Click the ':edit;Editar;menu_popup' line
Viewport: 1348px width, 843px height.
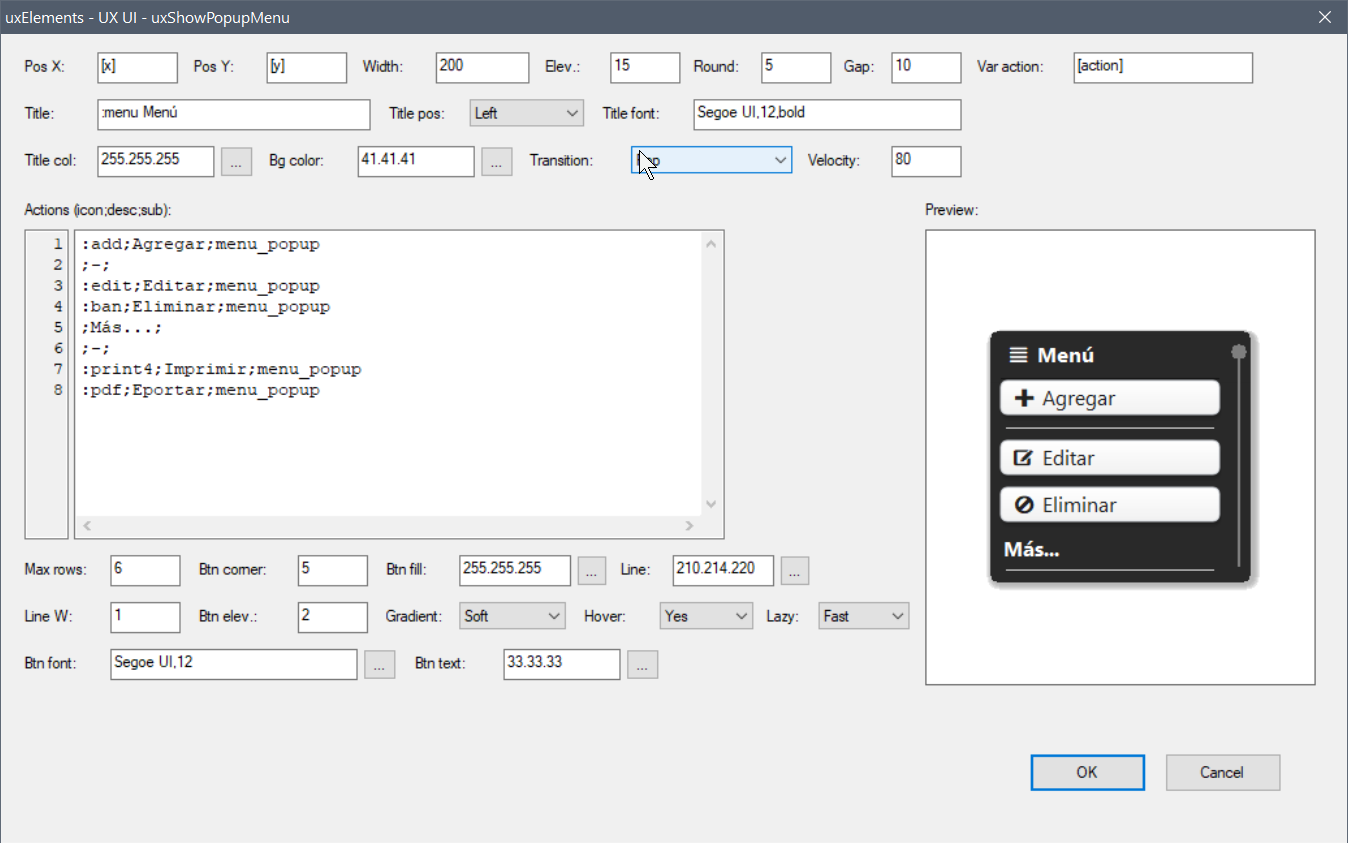pos(201,286)
